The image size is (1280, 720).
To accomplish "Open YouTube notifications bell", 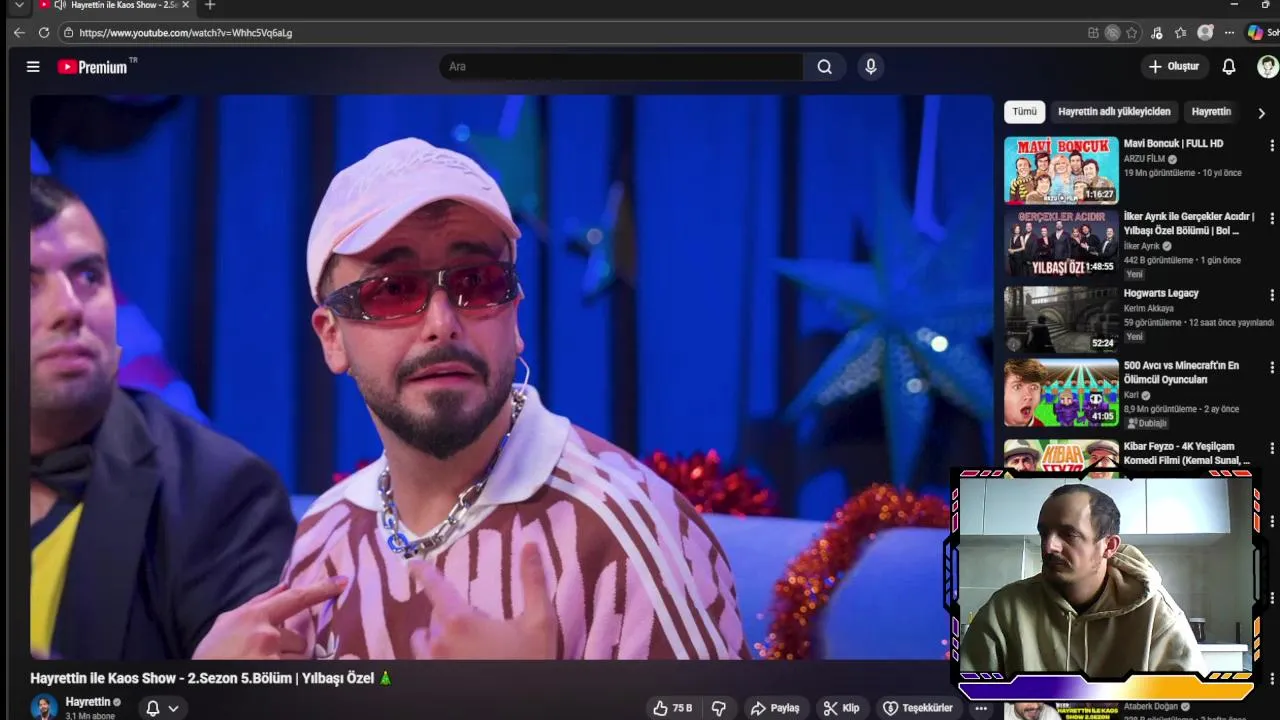I will (1229, 67).
